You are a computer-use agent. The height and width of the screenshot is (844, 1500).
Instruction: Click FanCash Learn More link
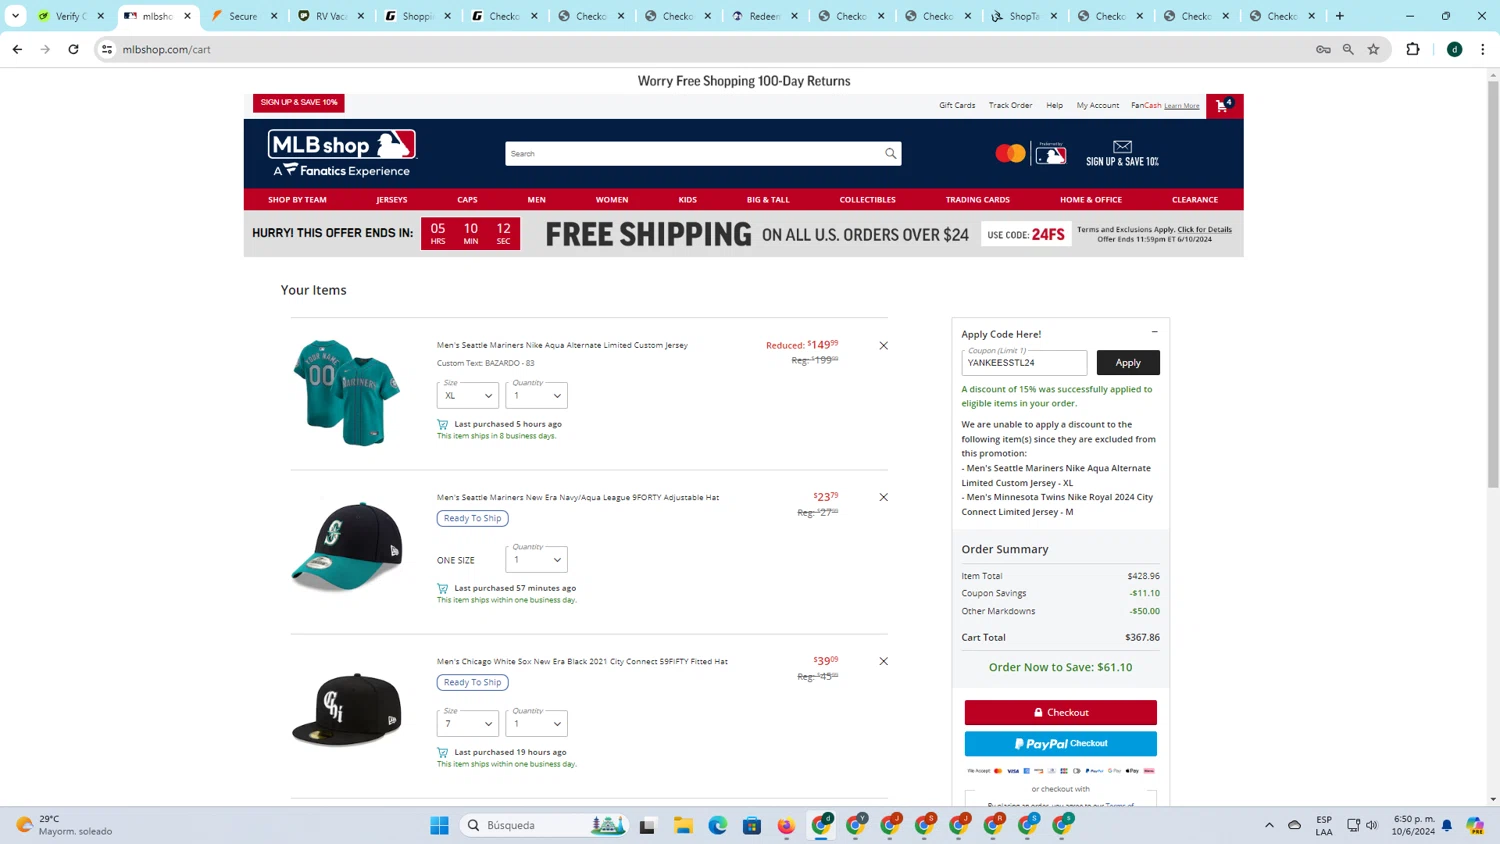pyautogui.click(x=1181, y=106)
